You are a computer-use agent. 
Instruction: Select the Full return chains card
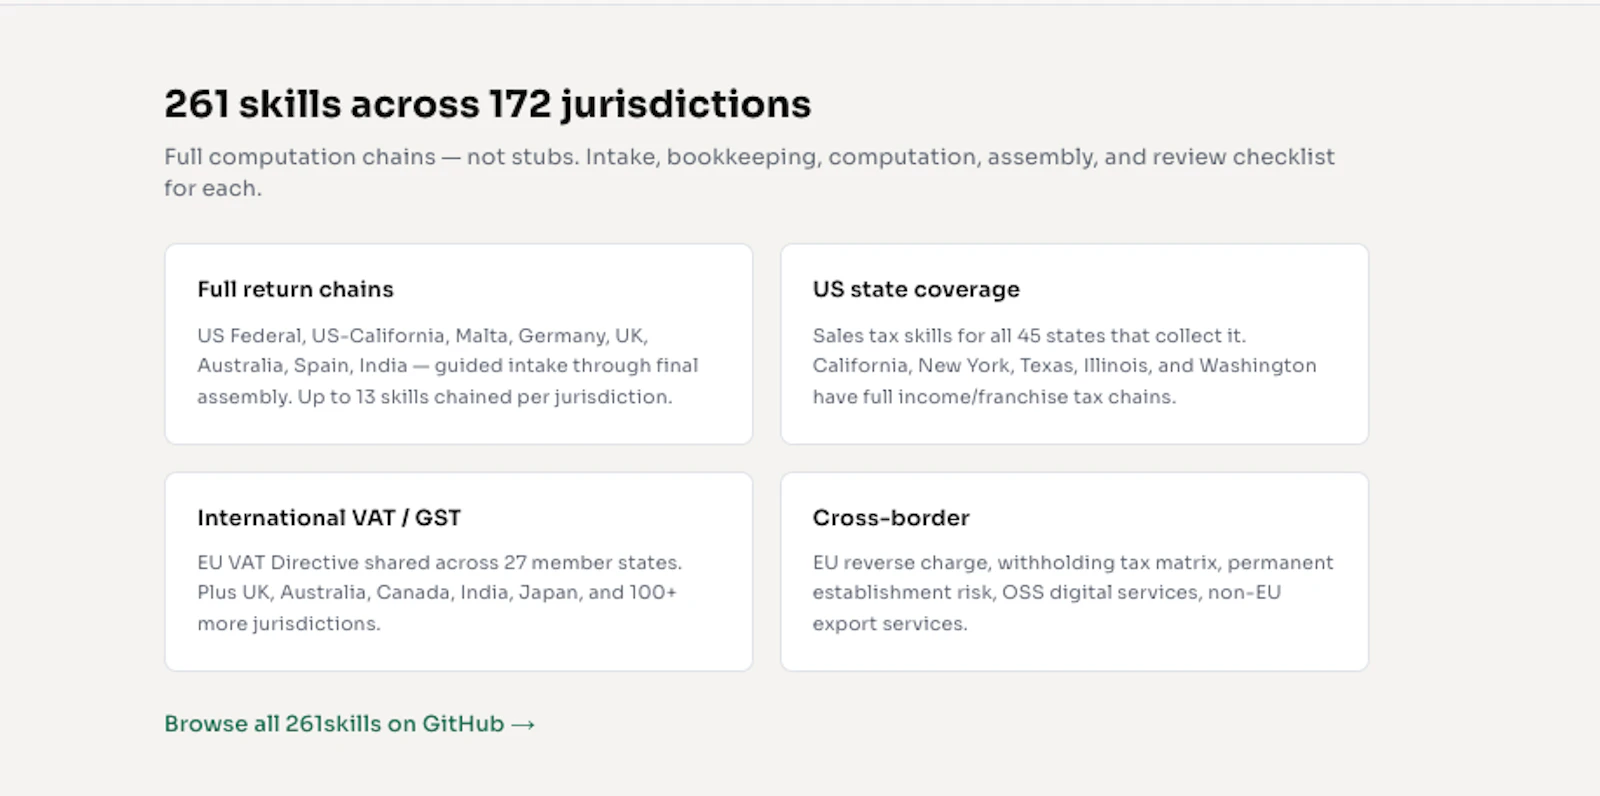(458, 344)
